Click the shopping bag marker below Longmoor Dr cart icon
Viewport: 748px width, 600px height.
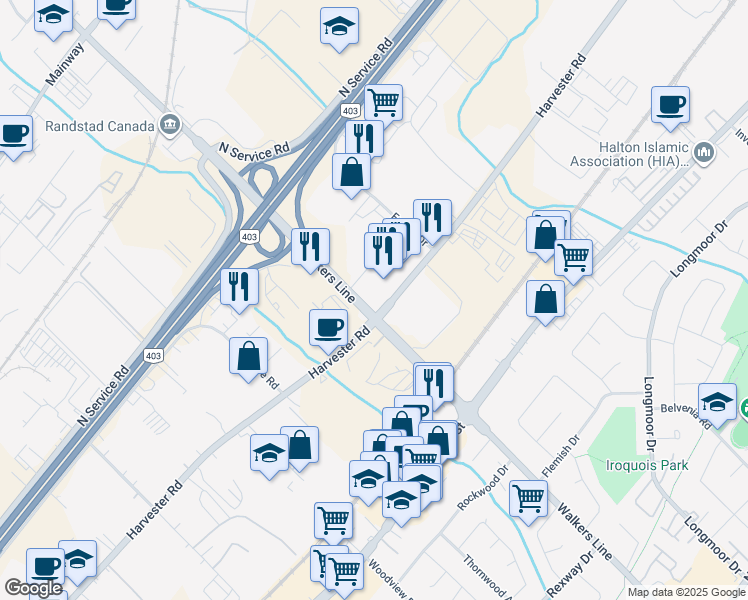click(545, 302)
